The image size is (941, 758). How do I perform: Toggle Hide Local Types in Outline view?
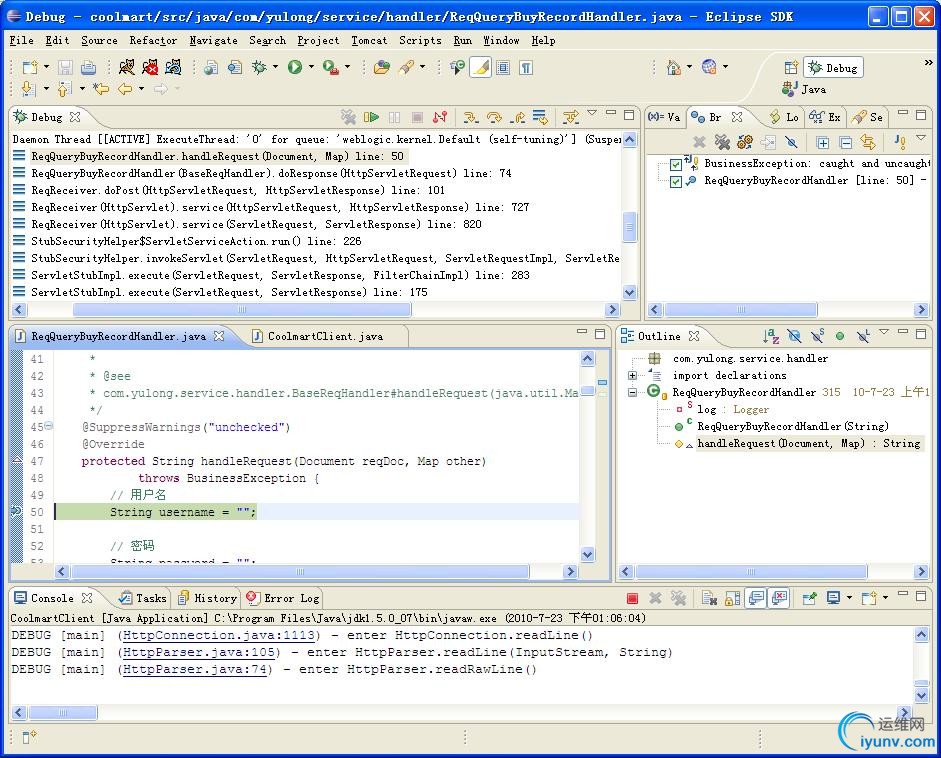click(863, 336)
